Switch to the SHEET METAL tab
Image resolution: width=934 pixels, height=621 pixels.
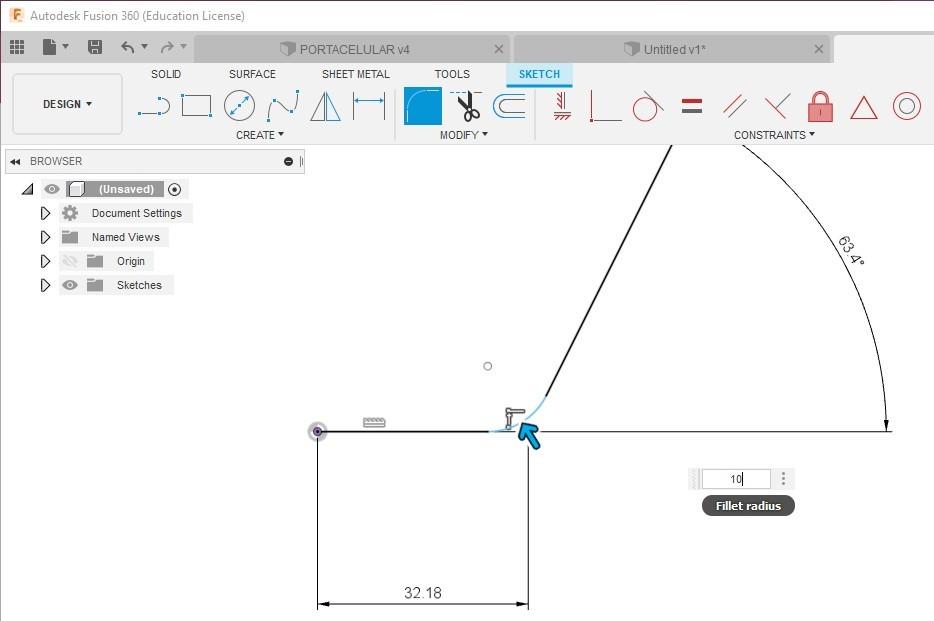pos(356,74)
